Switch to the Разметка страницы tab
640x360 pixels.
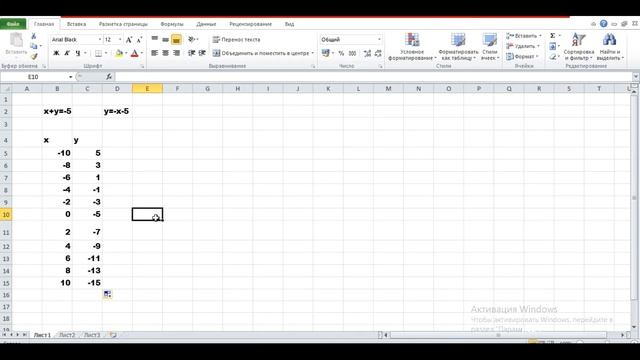click(123, 24)
